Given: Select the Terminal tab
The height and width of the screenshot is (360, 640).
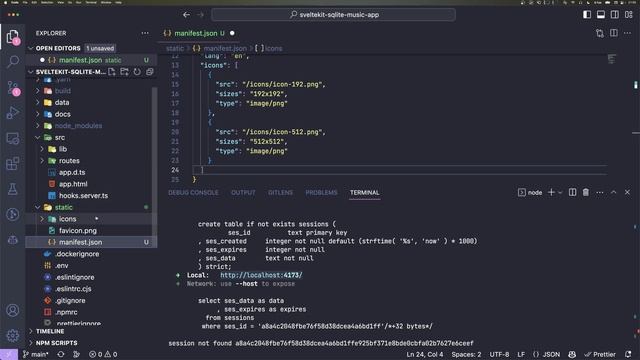Looking at the screenshot, I should pos(364,192).
